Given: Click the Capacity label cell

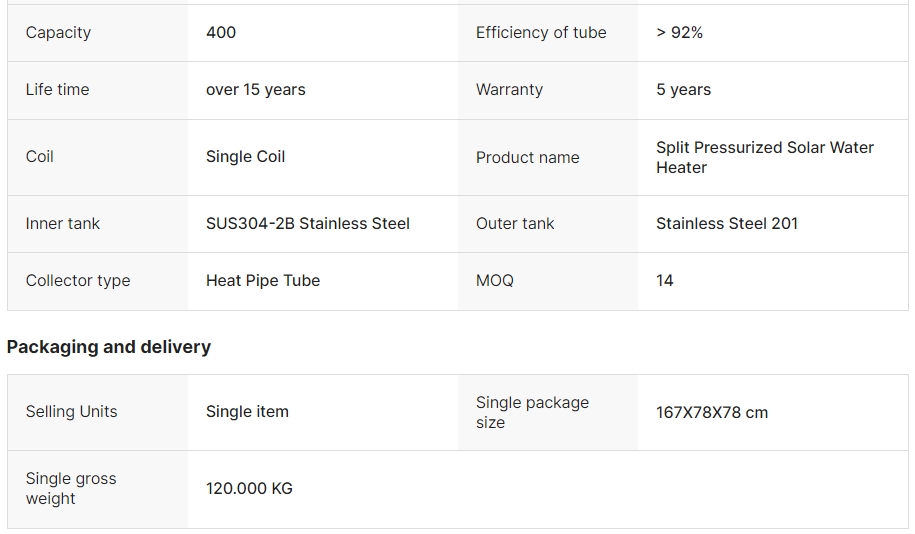Looking at the screenshot, I should pos(58,33).
